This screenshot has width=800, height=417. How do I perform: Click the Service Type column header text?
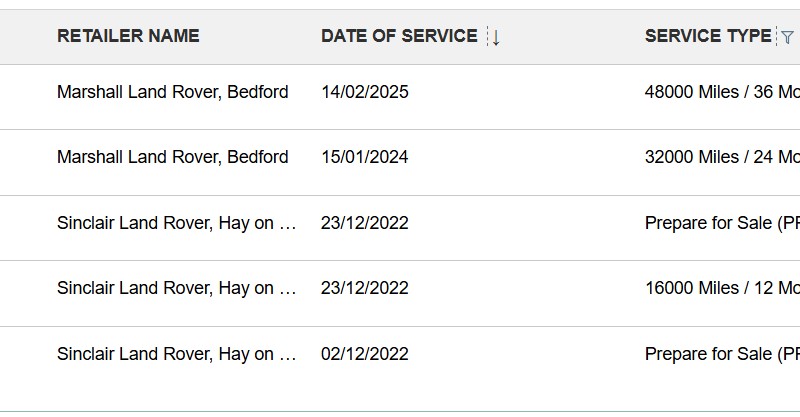click(x=708, y=36)
